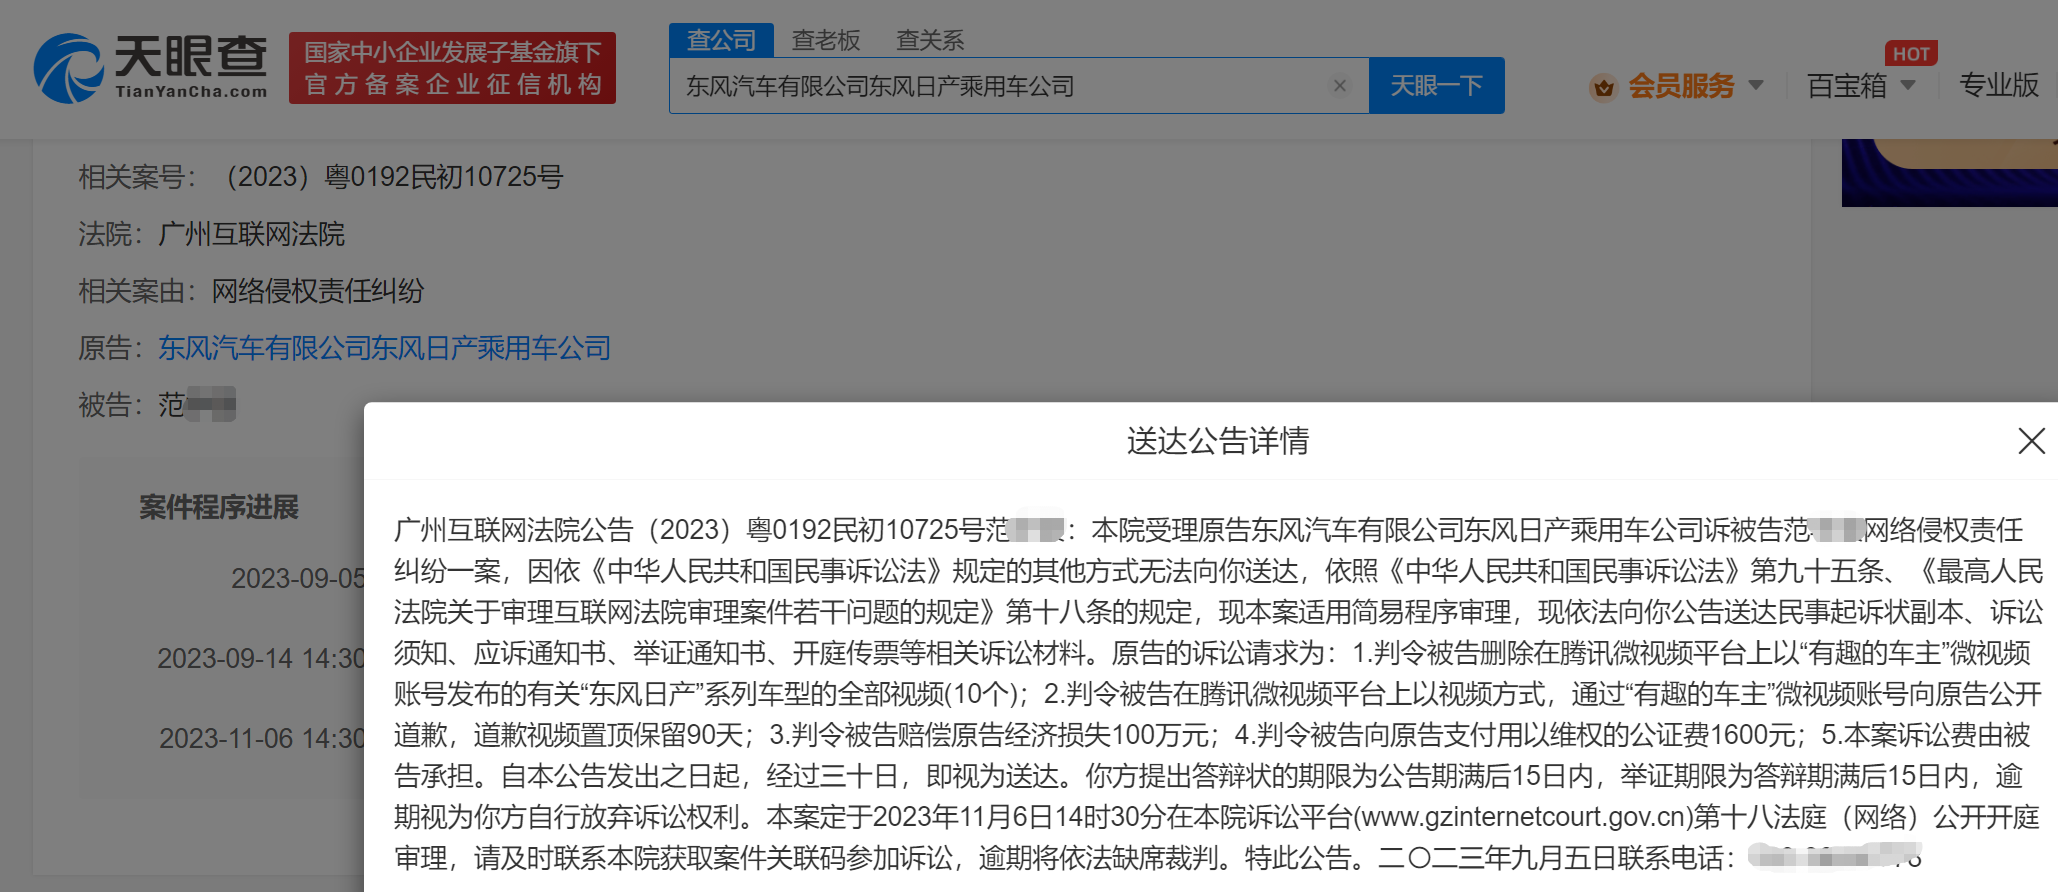Click the case cause 网络侵权责任纠纷
2058x892 pixels.
[318, 291]
